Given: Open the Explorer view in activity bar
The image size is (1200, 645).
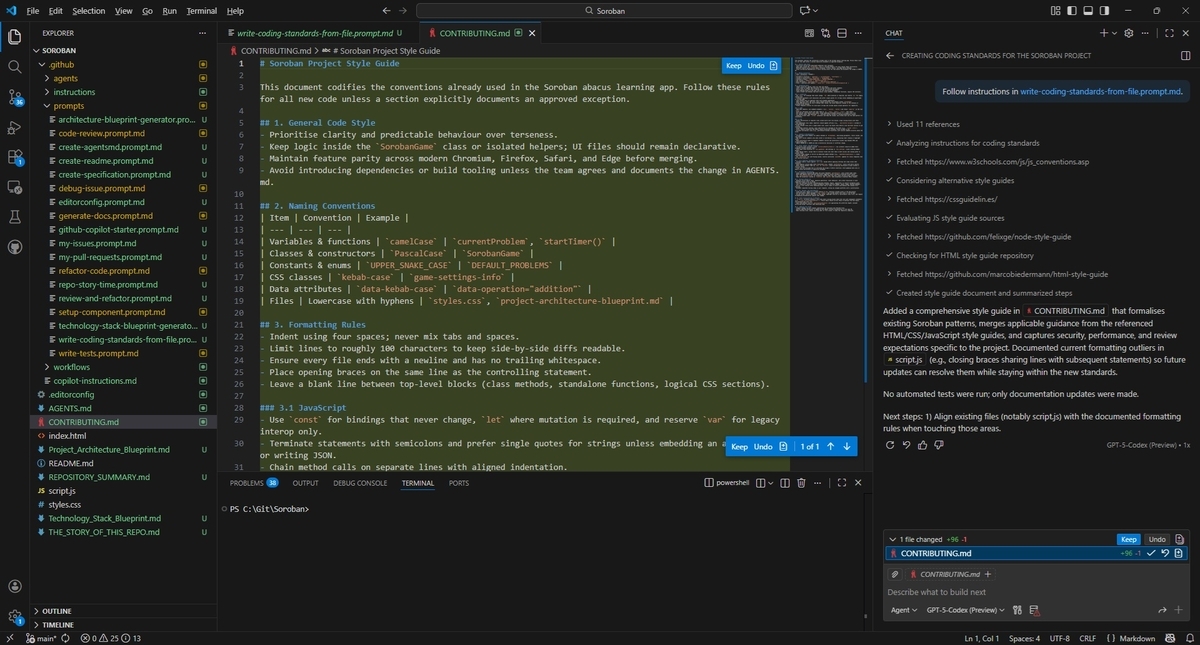Looking at the screenshot, I should 15,37.
